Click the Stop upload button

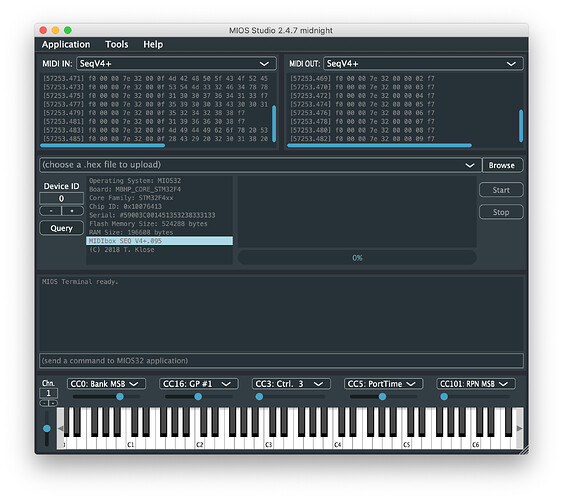(501, 212)
